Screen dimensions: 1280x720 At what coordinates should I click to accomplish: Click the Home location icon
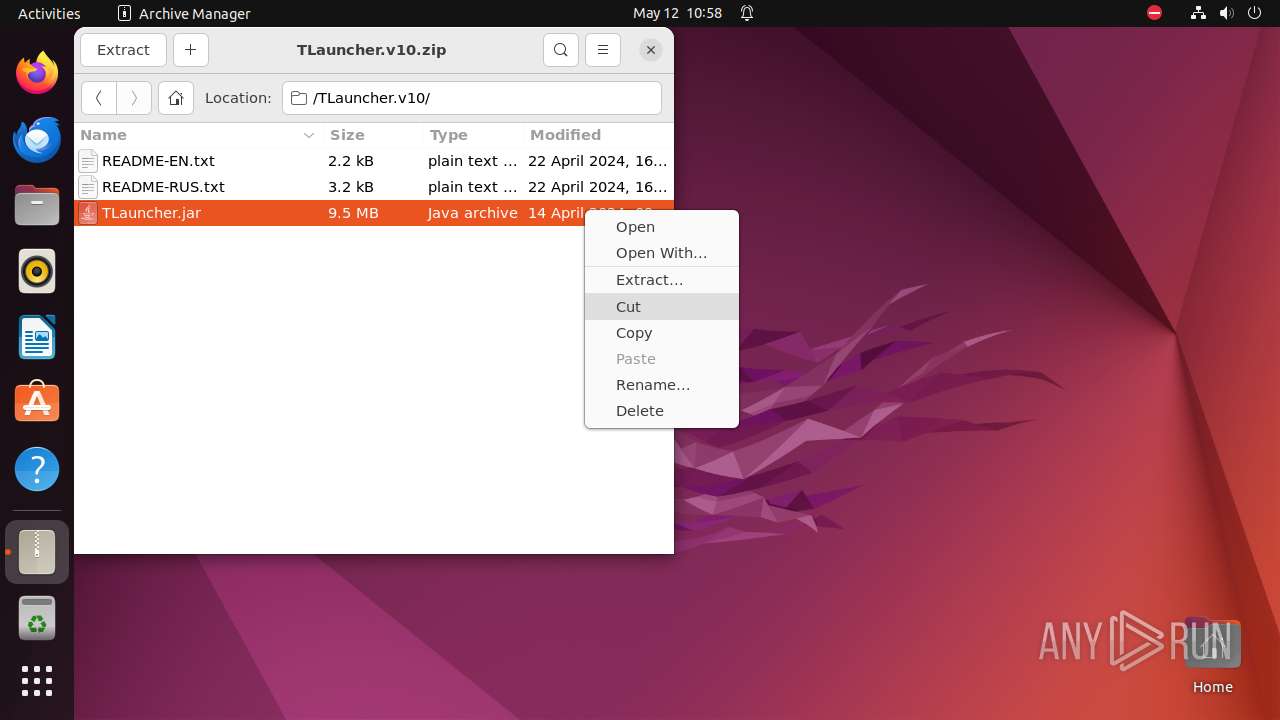[x=176, y=98]
